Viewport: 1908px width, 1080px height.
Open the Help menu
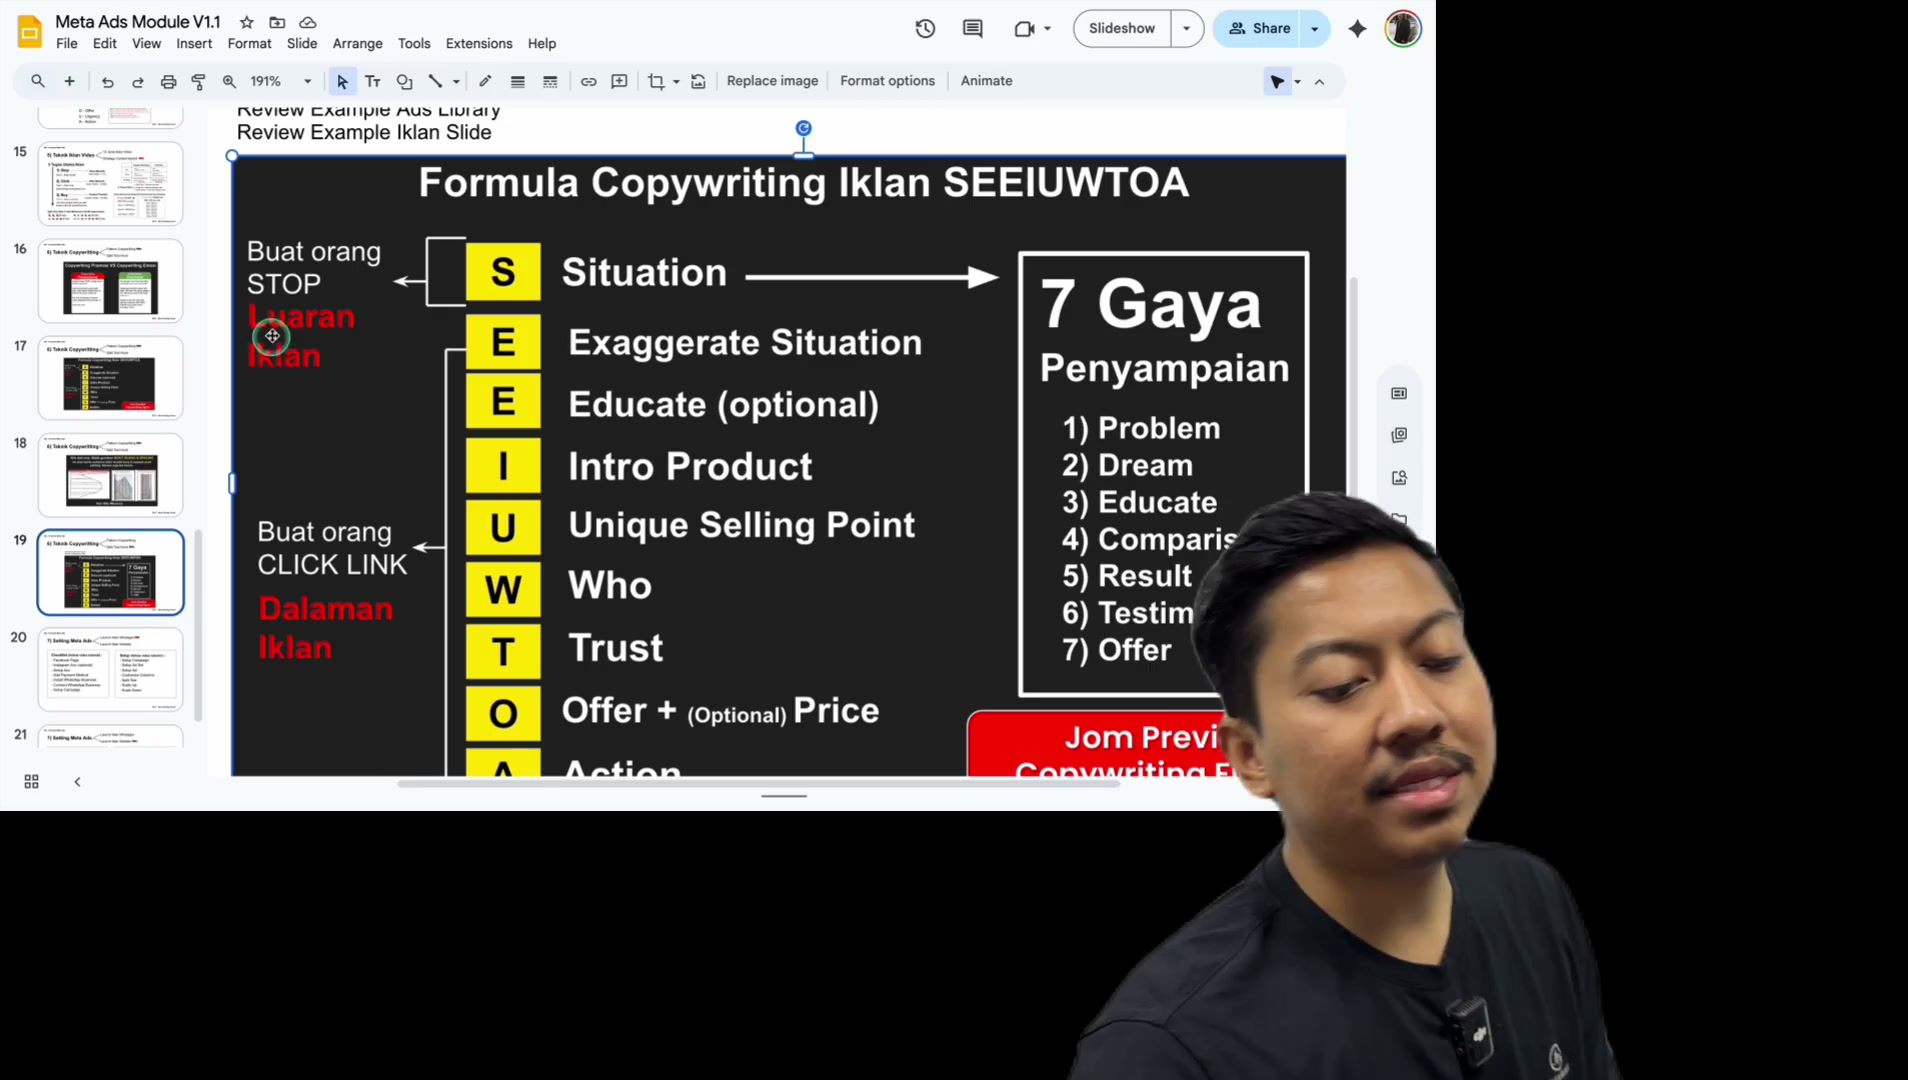click(x=542, y=44)
